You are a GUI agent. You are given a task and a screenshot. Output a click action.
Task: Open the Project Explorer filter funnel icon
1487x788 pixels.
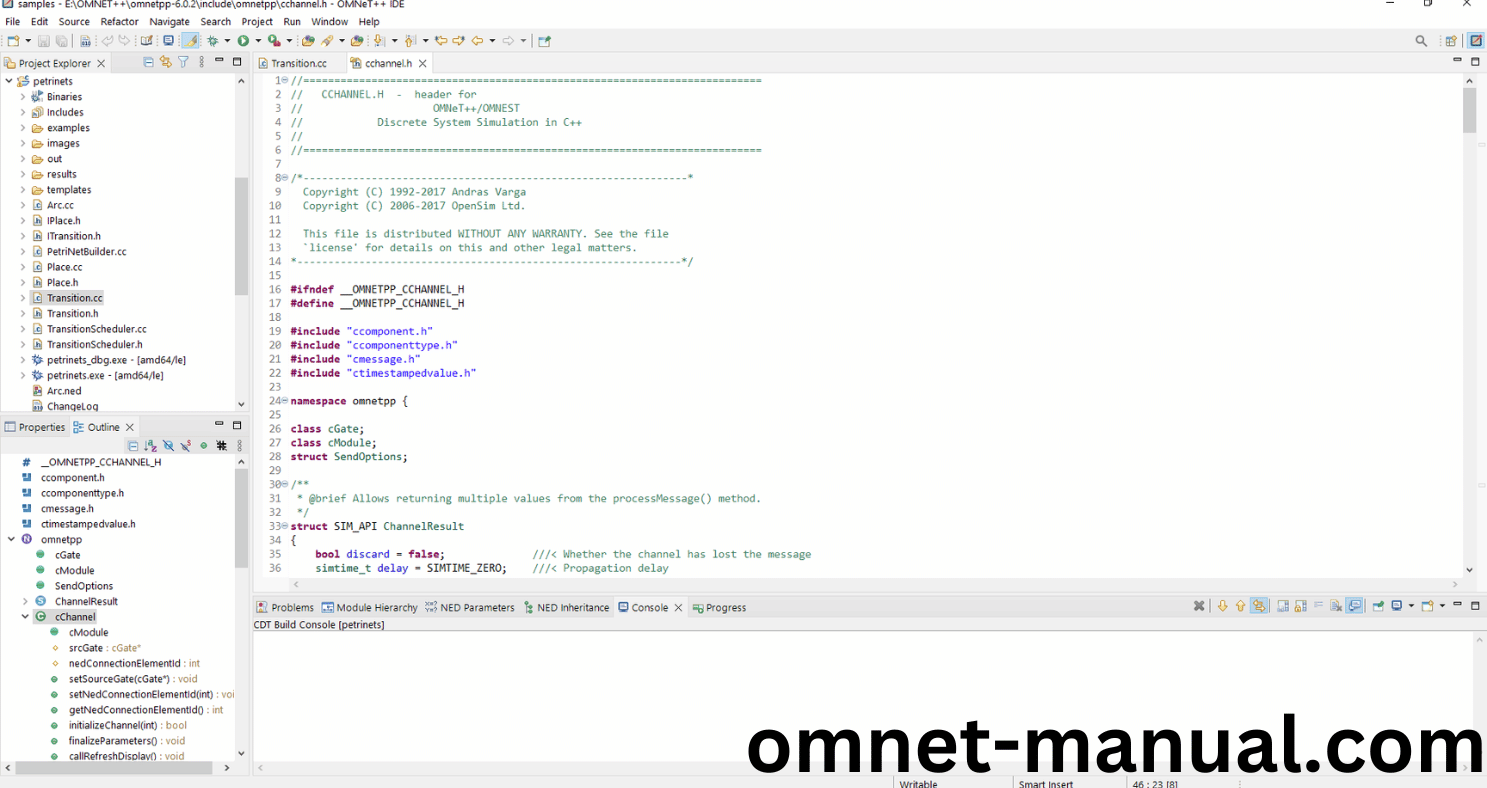tap(183, 62)
